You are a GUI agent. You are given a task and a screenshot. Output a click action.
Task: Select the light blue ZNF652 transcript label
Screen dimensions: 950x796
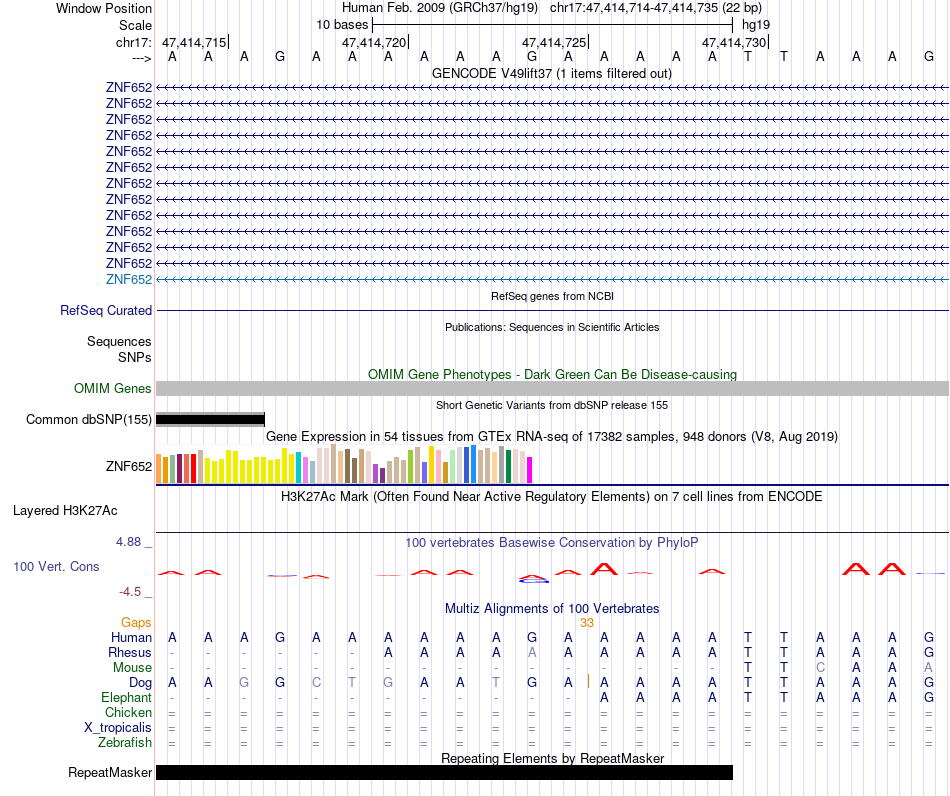click(x=128, y=279)
